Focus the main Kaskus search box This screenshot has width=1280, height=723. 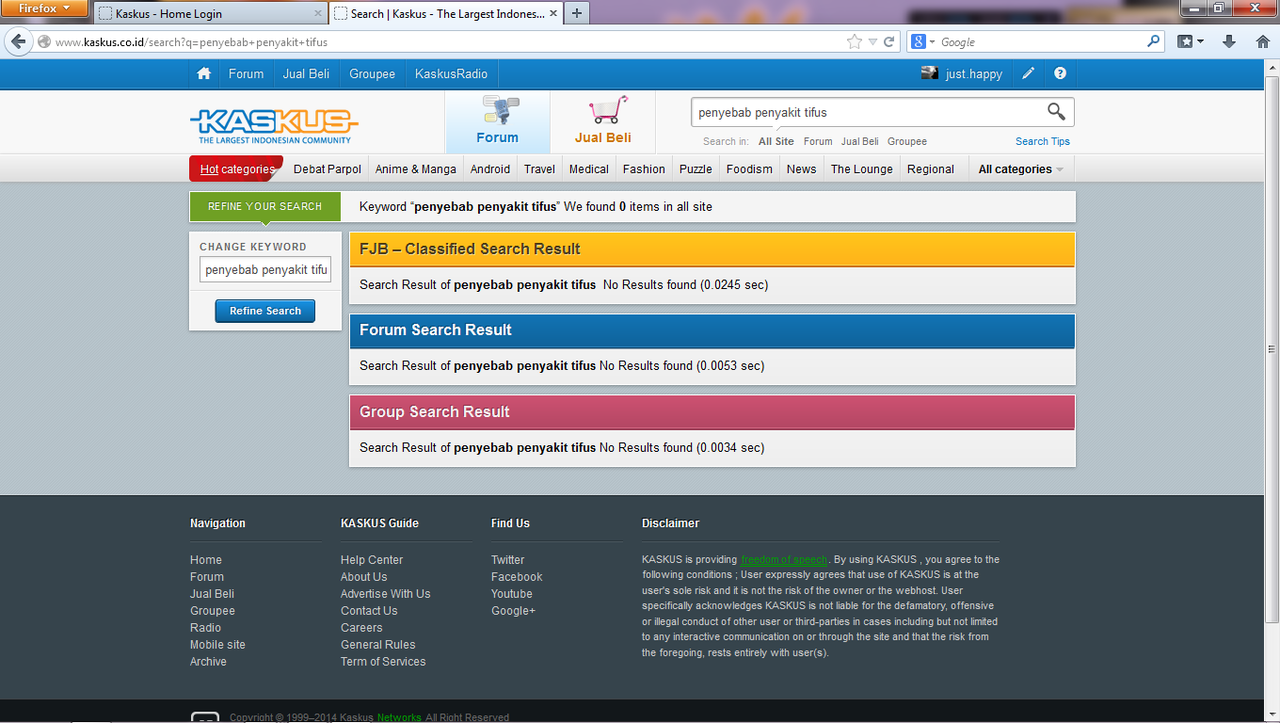(866, 112)
